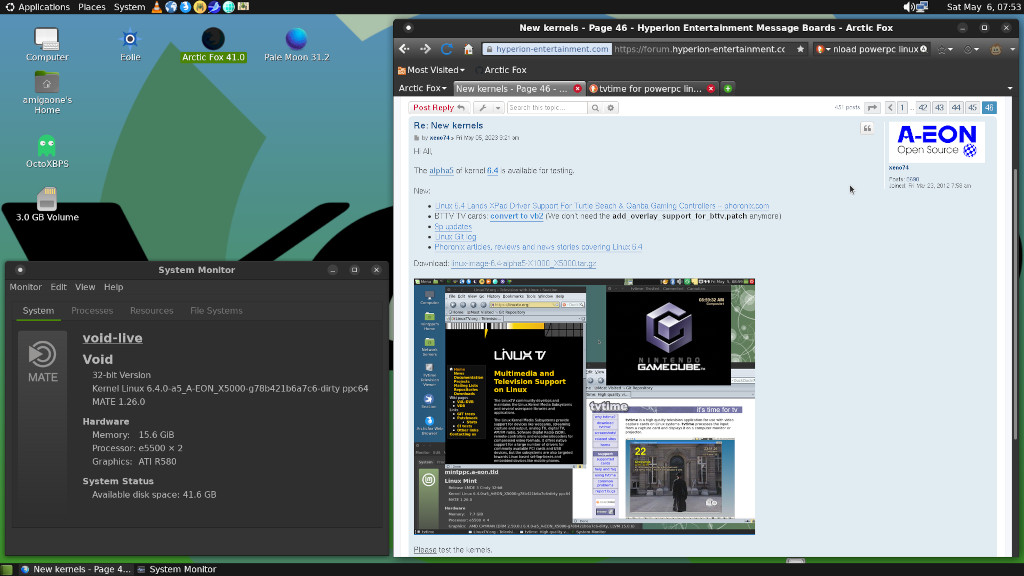
Task: Open the toolbar overflow arrow at right
Action: click(1013, 50)
